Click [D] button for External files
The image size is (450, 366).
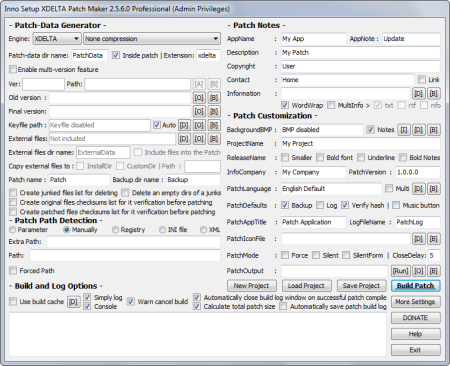184,139
